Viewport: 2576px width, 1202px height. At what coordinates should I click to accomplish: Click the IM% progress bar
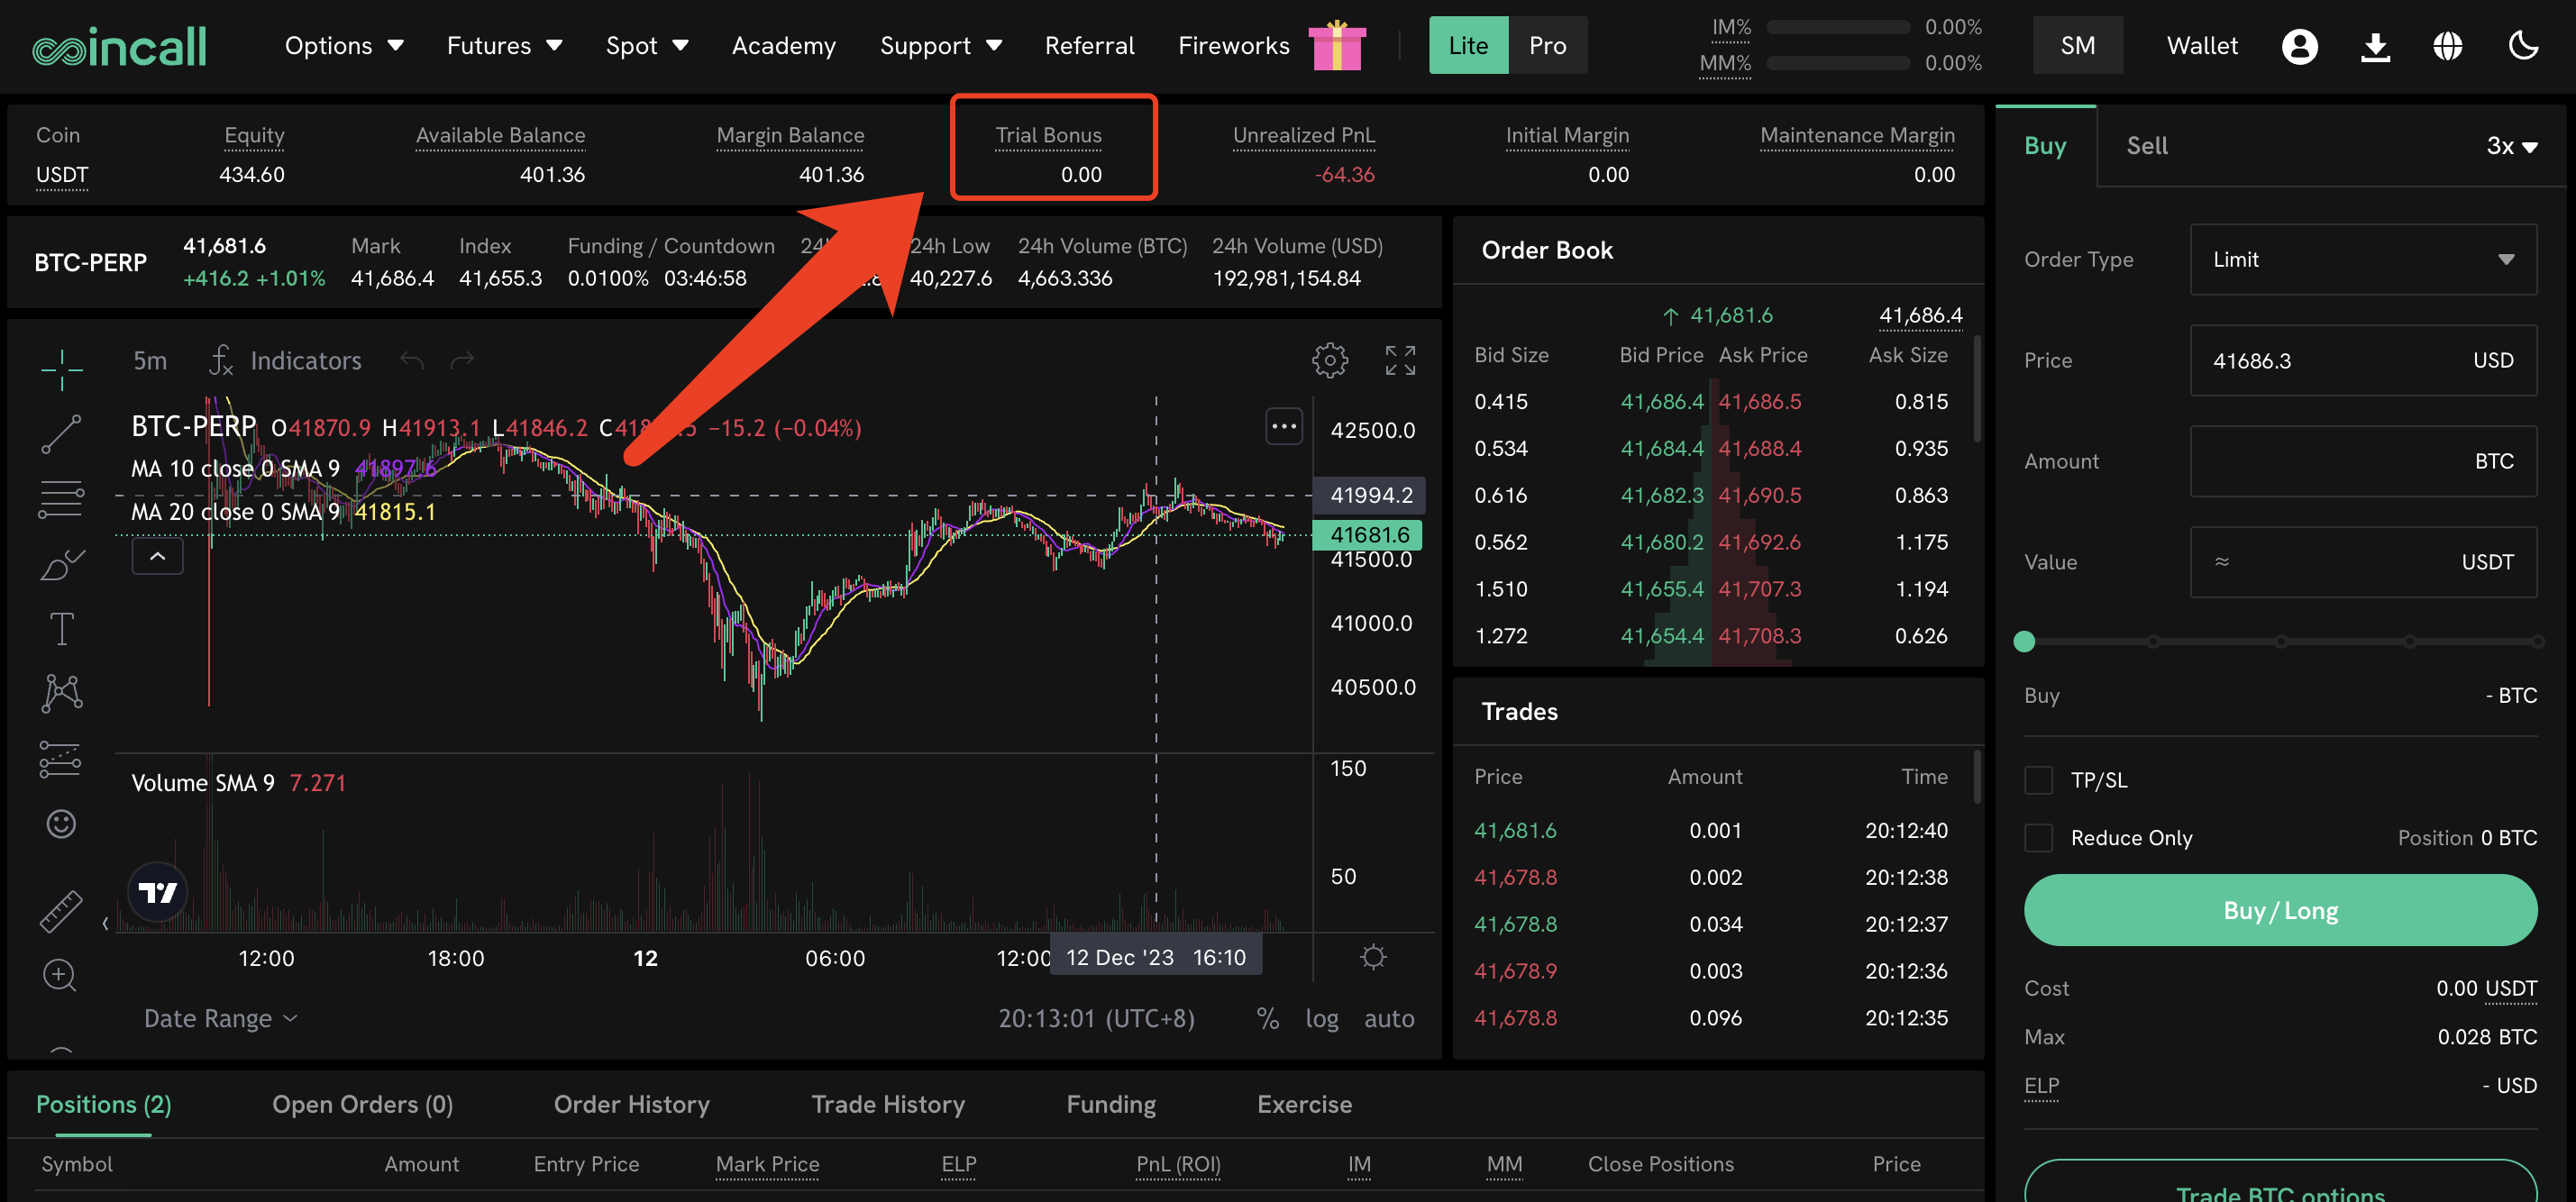(x=1836, y=28)
